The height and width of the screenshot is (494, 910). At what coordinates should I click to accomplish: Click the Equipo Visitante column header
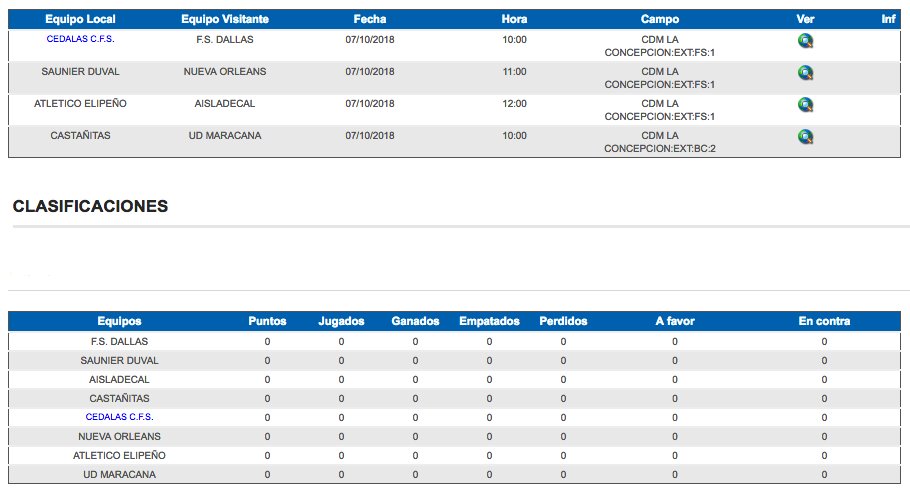225,19
